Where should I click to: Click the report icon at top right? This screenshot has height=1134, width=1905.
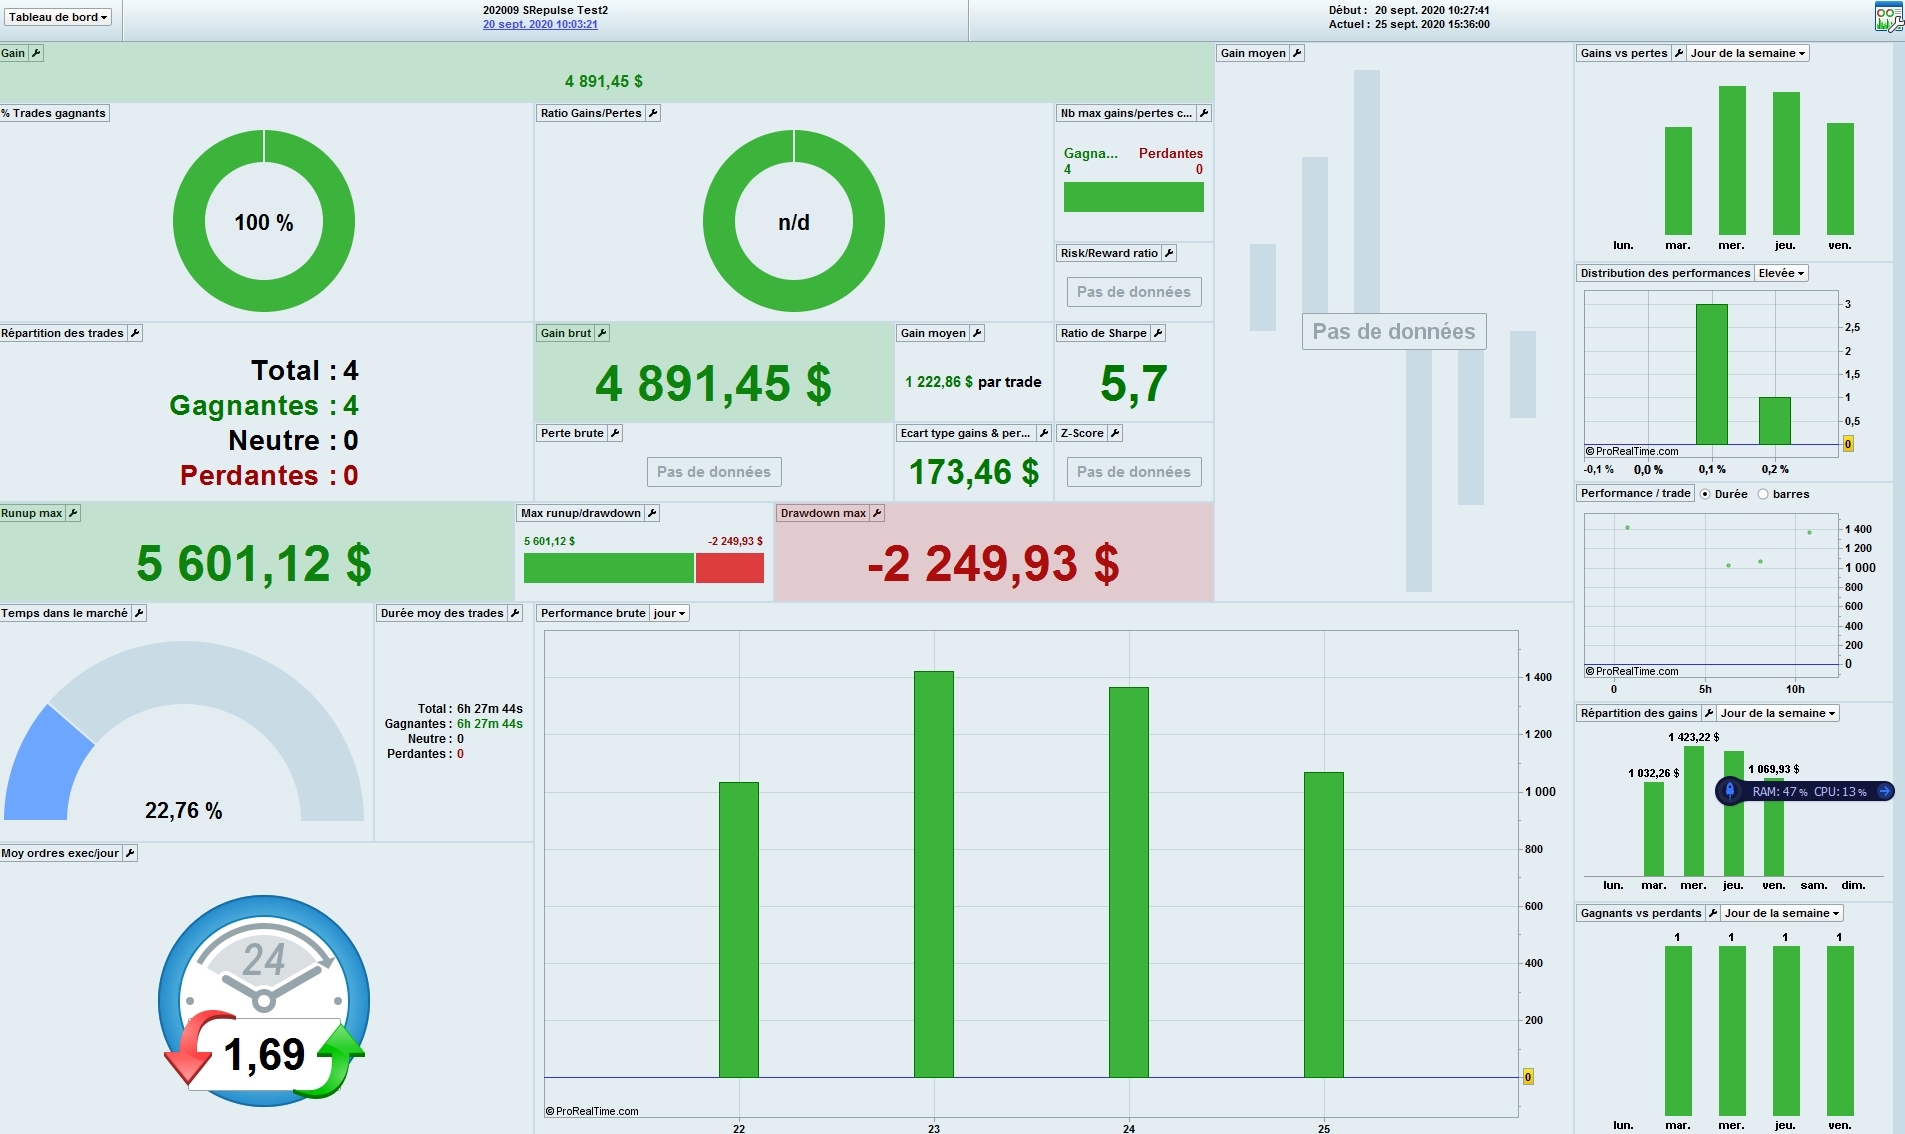pos(1888,17)
